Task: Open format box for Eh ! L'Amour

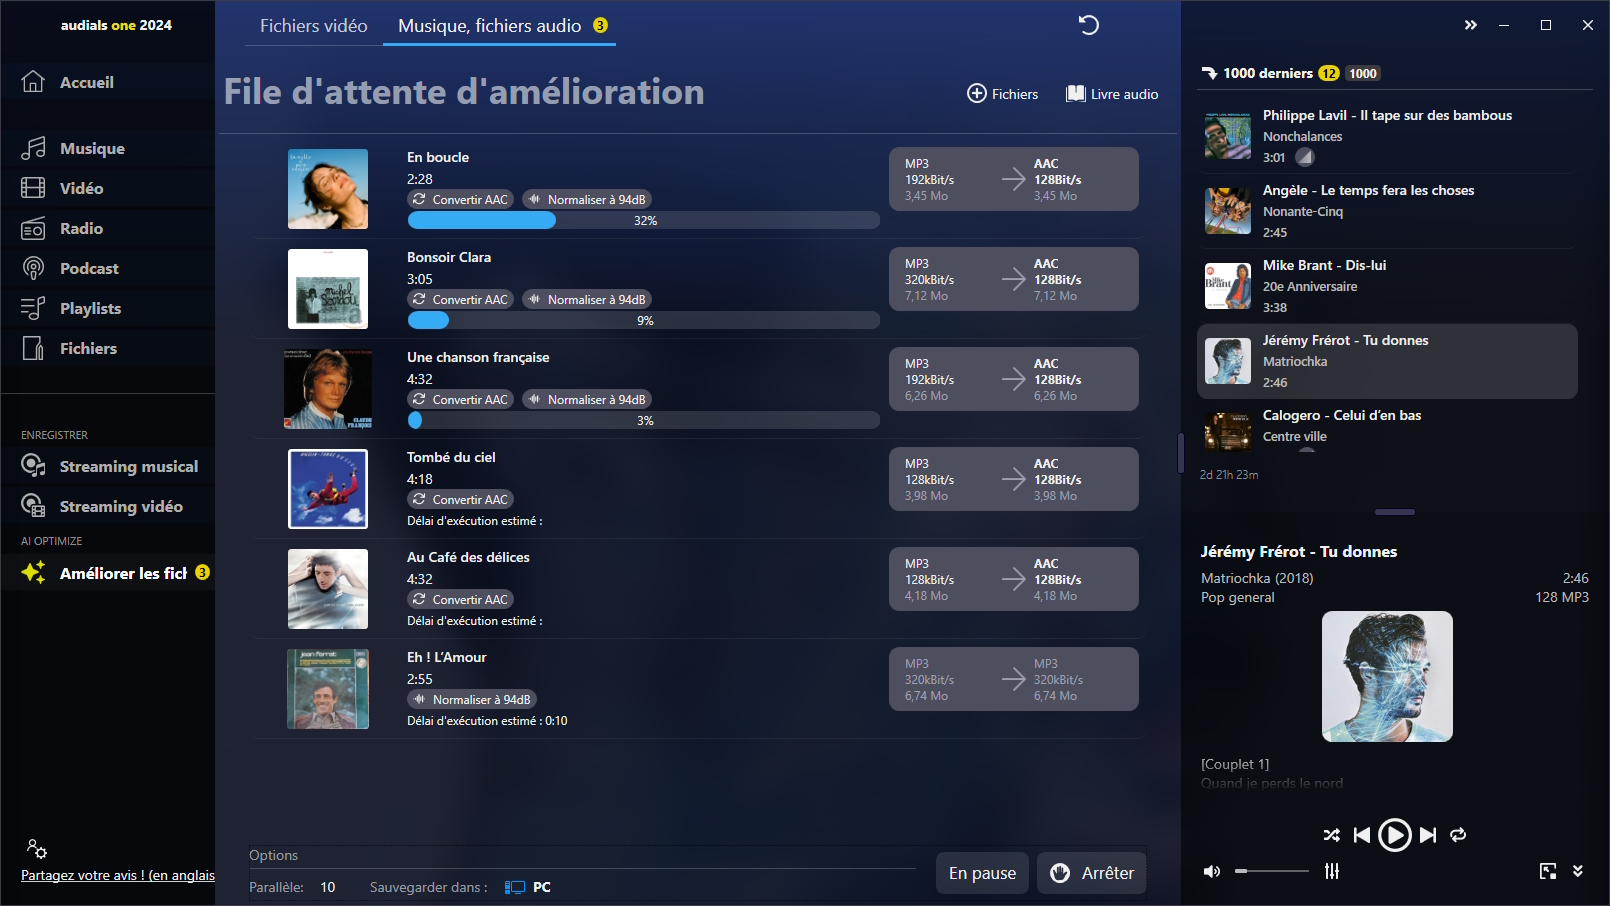Action: (1014, 679)
